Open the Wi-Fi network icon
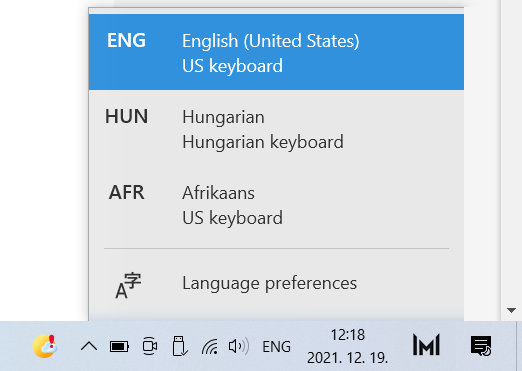Image resolution: width=522 pixels, height=371 pixels. click(210, 346)
